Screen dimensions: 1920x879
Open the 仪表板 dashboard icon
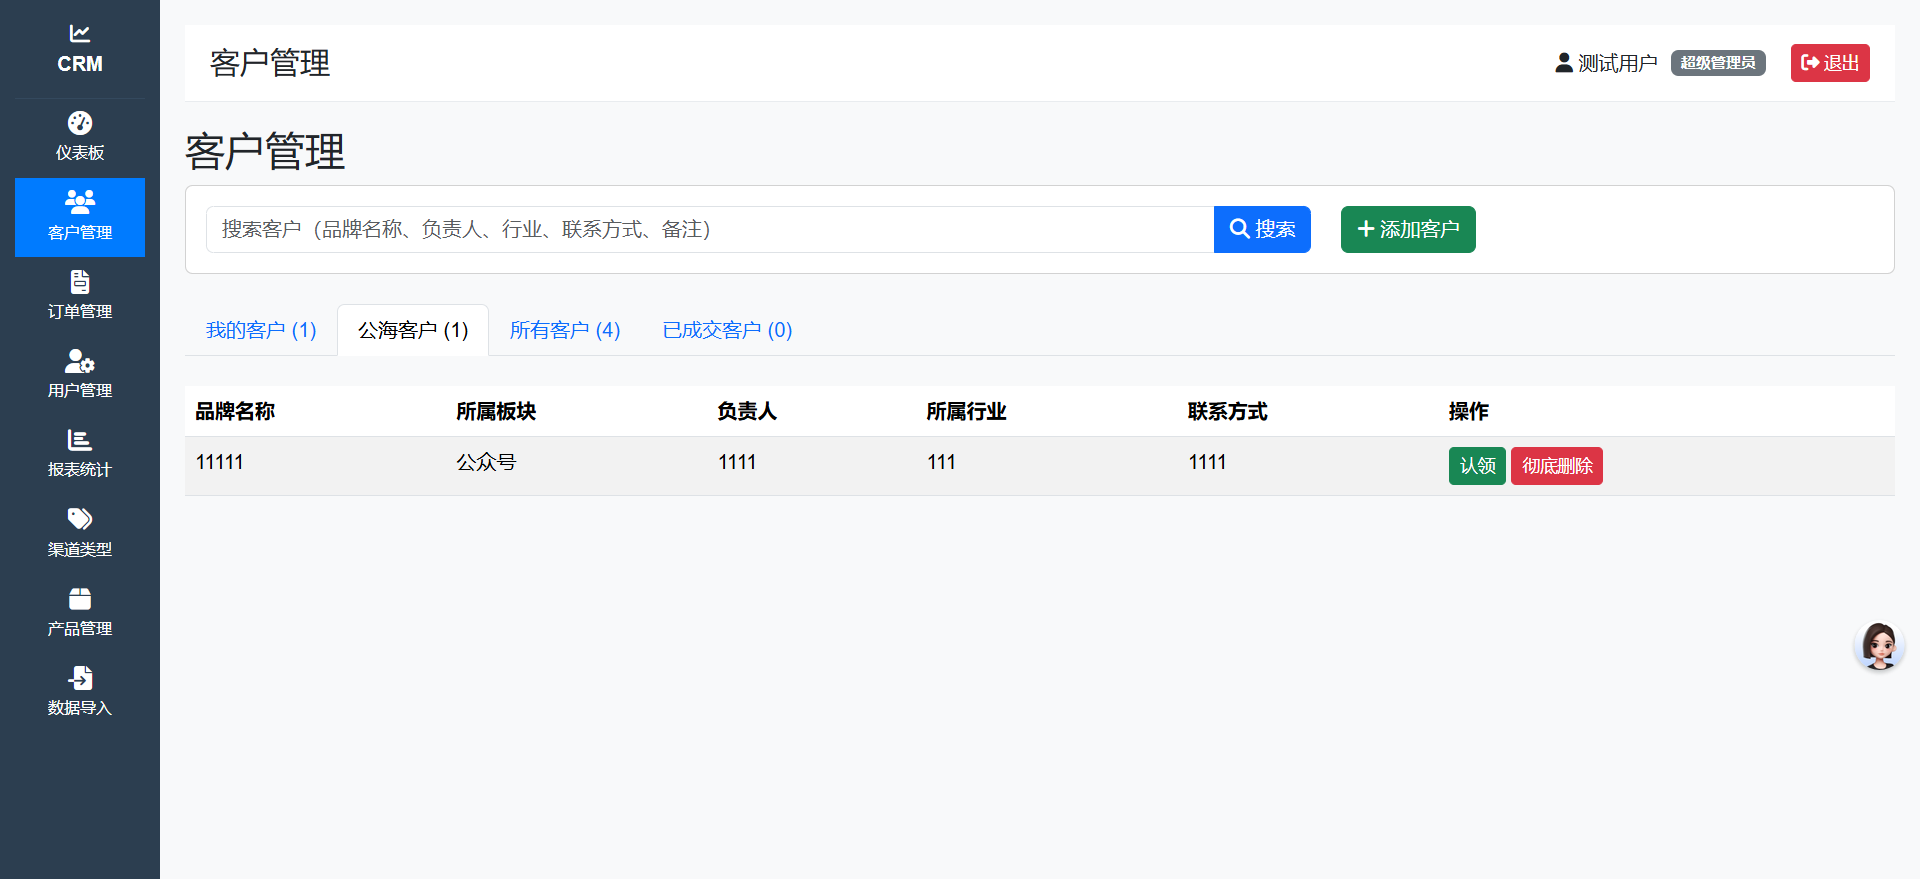click(x=80, y=123)
